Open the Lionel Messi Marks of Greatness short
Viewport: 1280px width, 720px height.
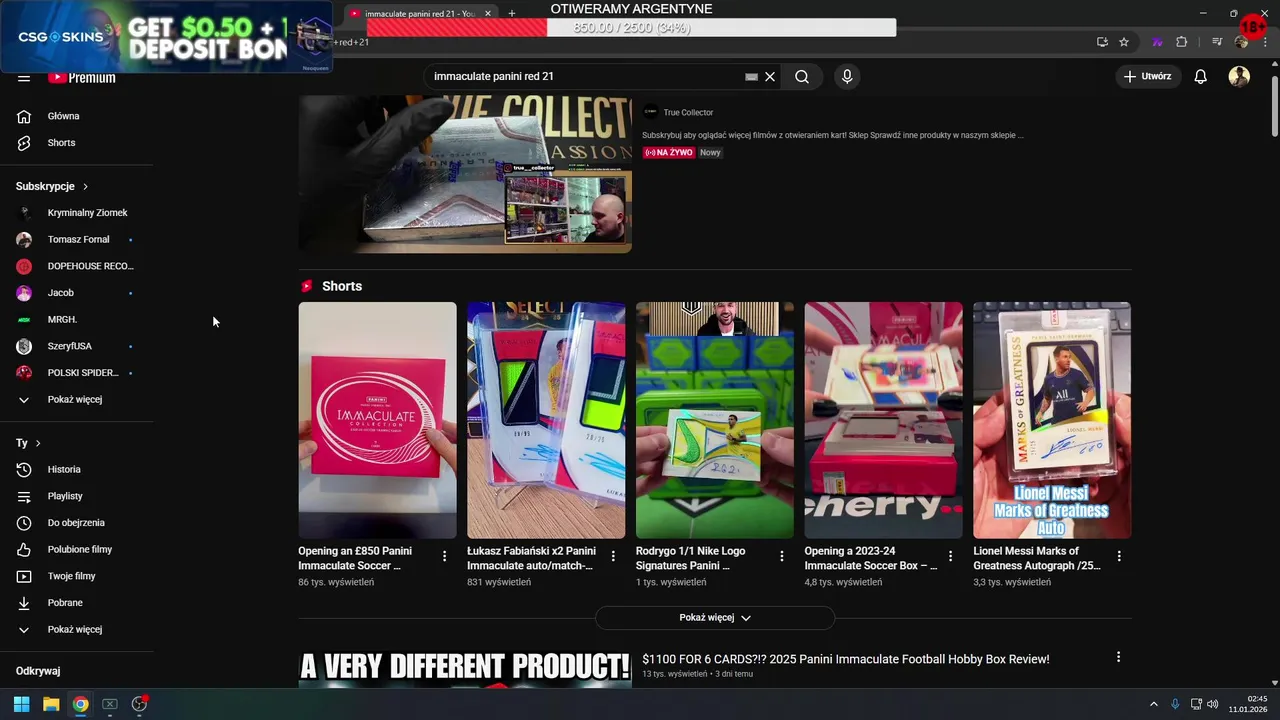[x=1052, y=420]
